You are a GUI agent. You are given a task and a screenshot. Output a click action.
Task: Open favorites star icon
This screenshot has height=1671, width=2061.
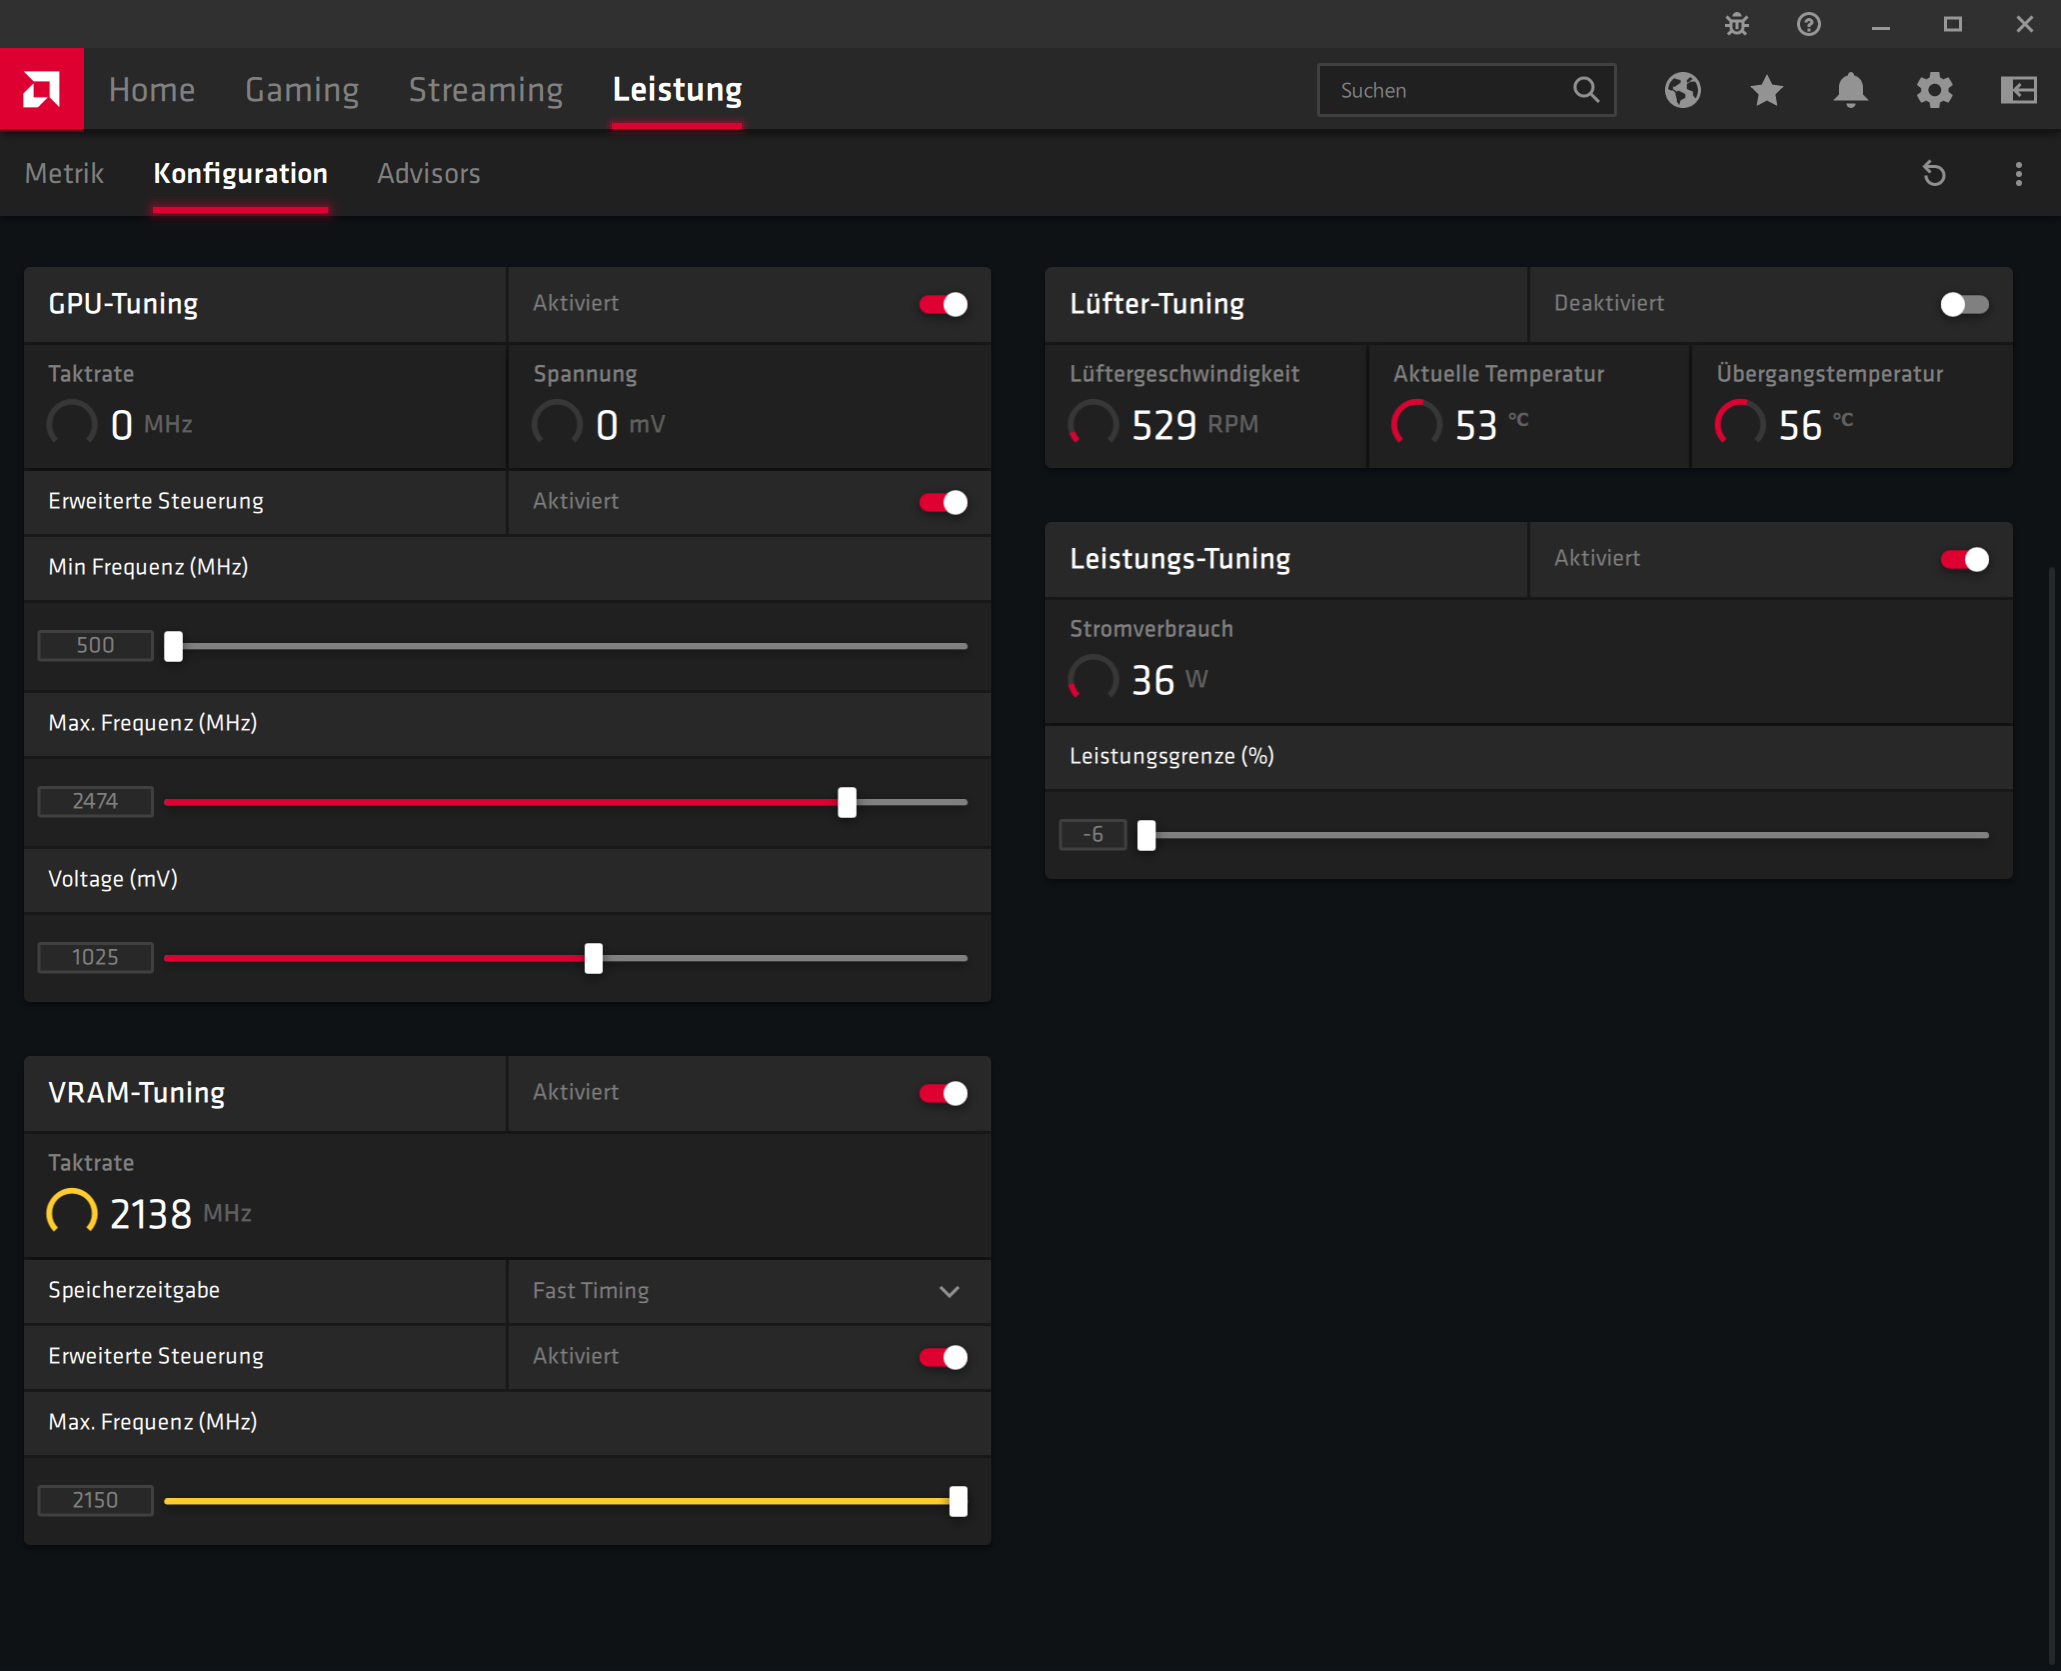click(x=1766, y=90)
